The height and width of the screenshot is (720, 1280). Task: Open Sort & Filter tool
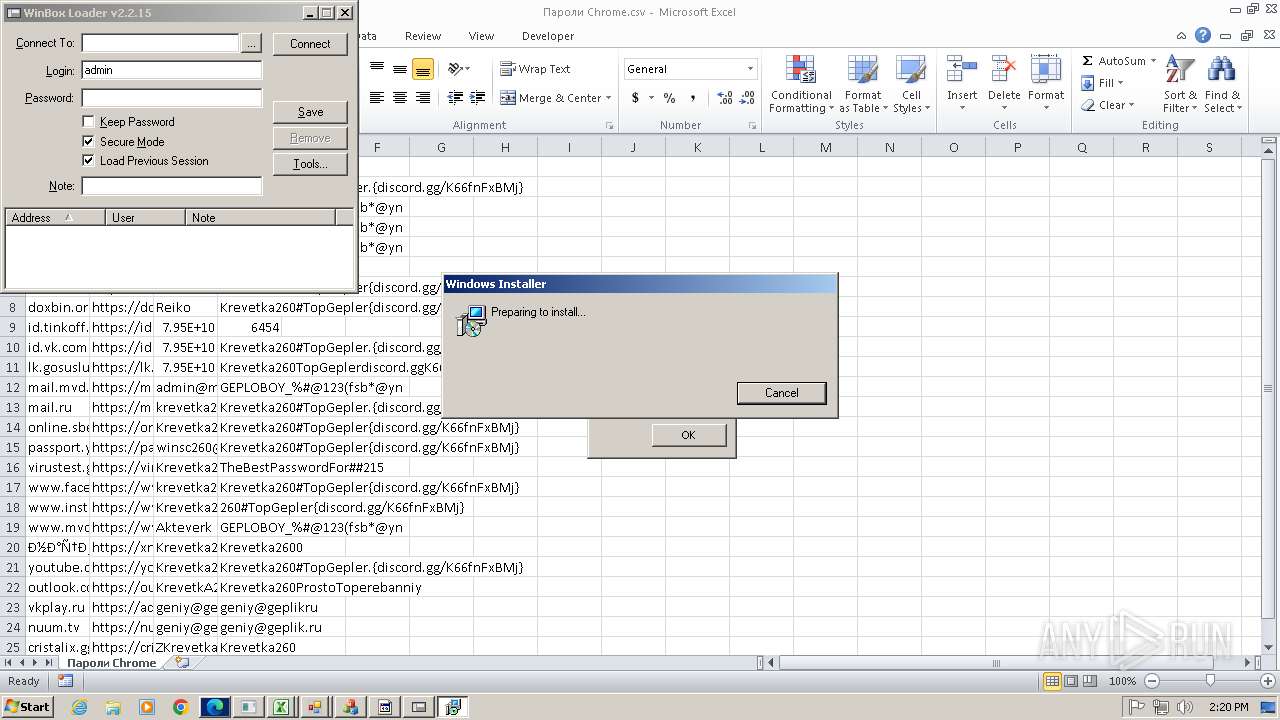click(x=1180, y=85)
